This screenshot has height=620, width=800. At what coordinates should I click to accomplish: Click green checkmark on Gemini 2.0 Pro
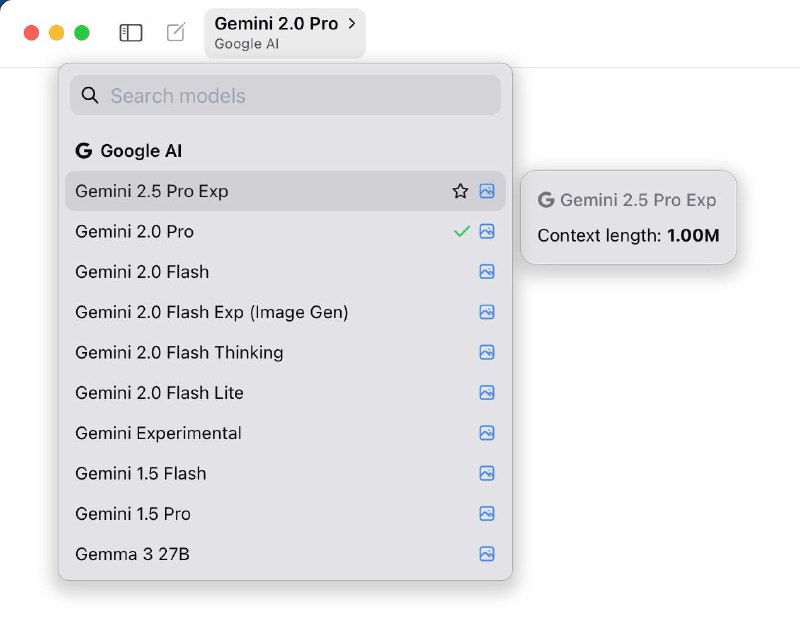(461, 232)
